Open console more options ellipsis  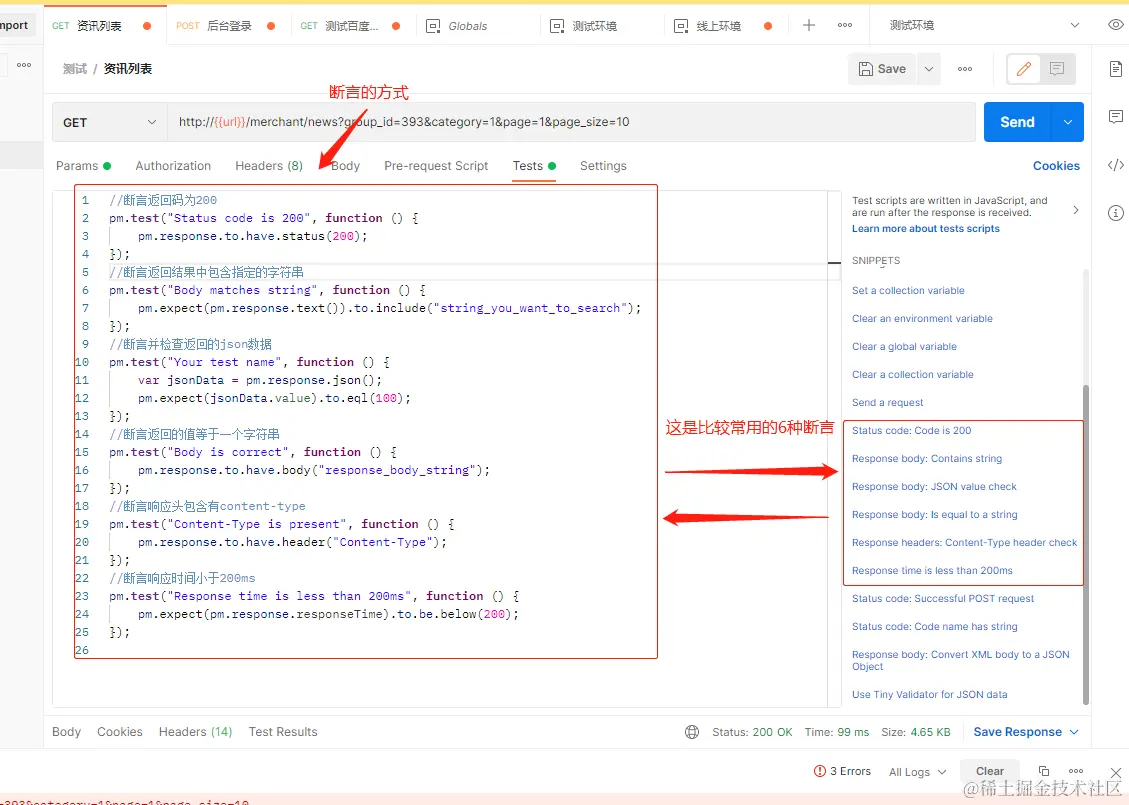[1076, 770]
